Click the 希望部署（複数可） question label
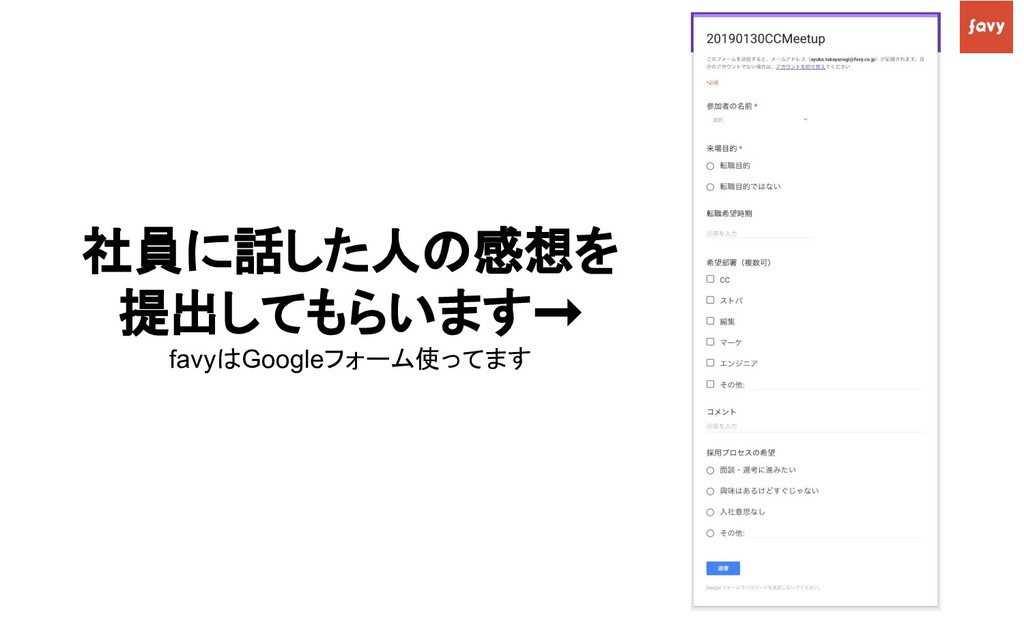1024x640 pixels. 739,263
